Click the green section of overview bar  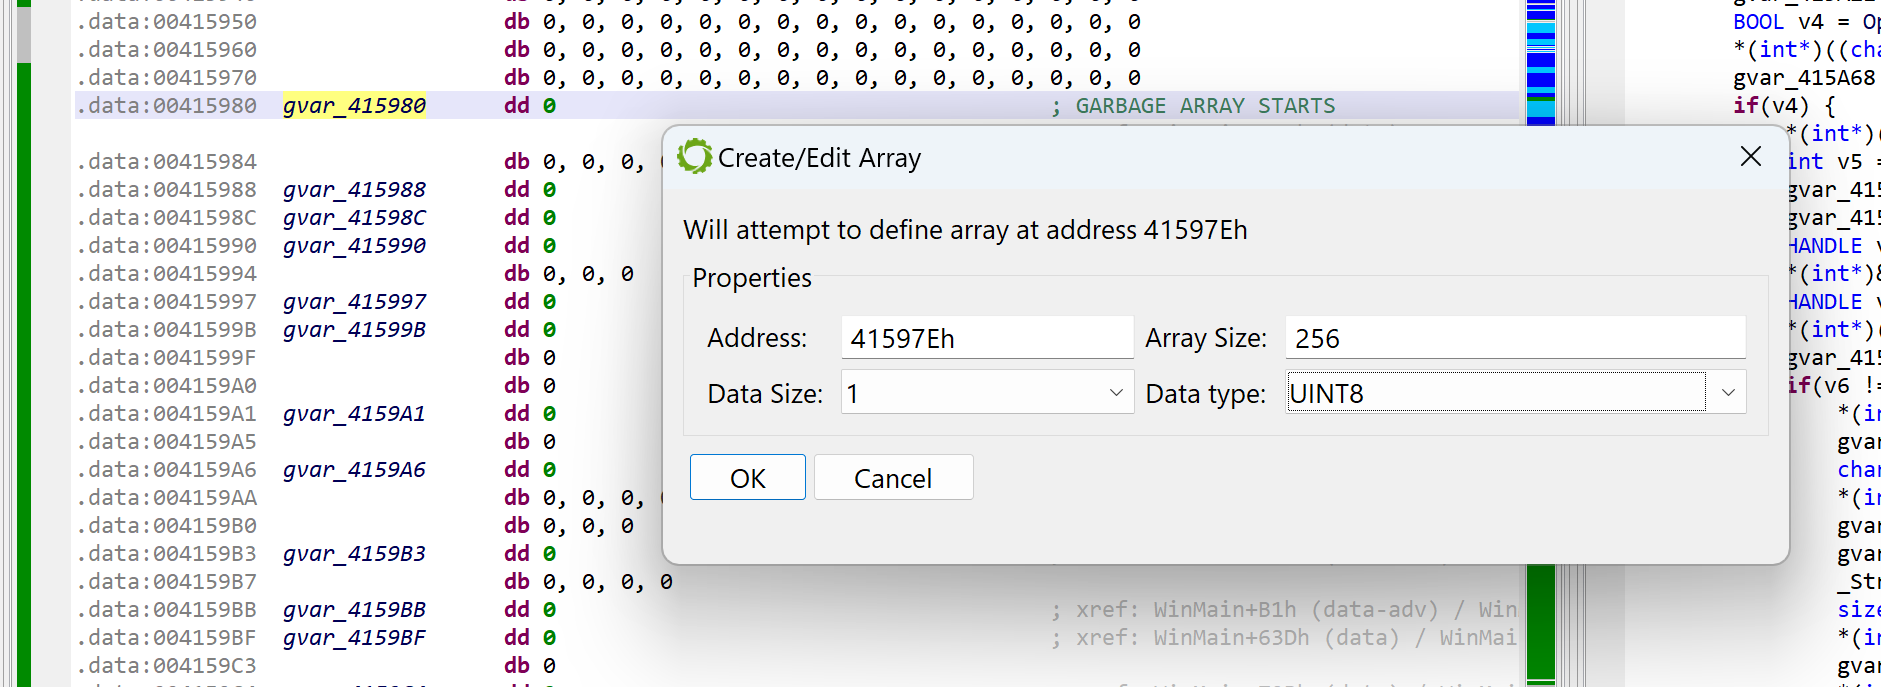[1541, 622]
